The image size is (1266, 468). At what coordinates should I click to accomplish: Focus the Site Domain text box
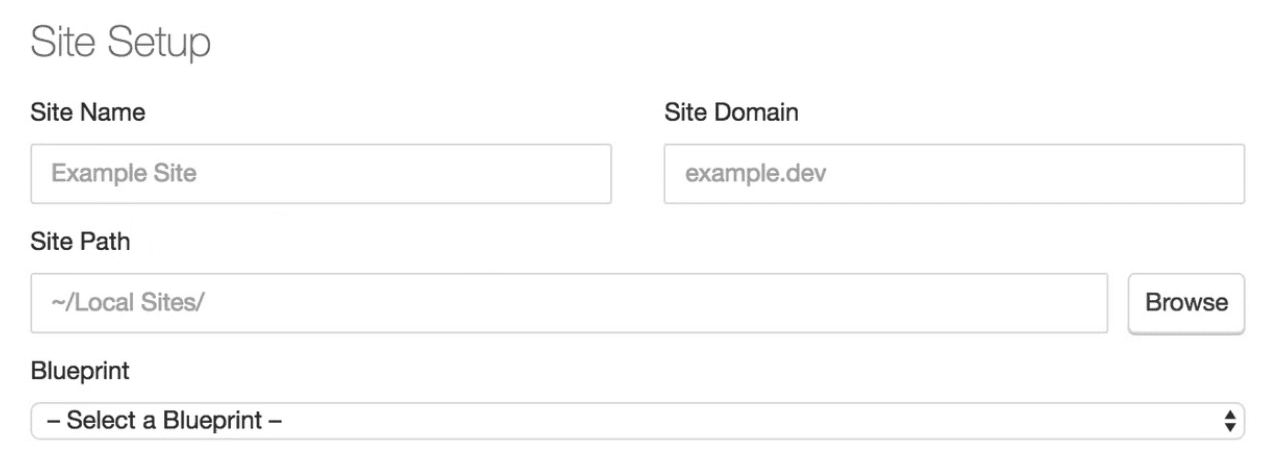coord(954,174)
